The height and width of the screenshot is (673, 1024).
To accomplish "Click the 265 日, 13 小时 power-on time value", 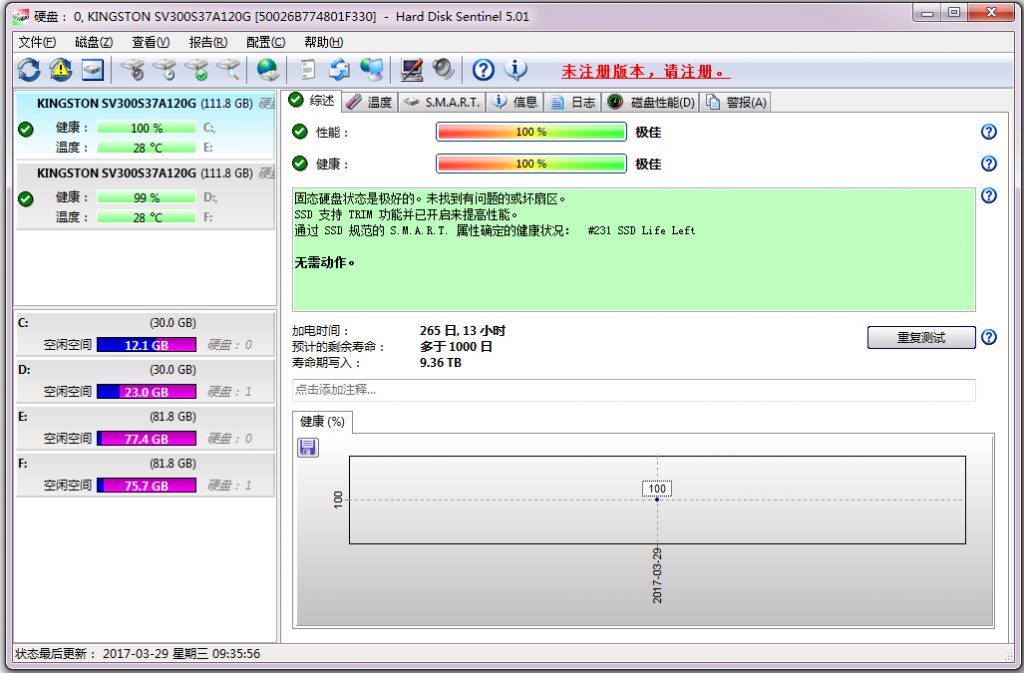I will click(462, 331).
